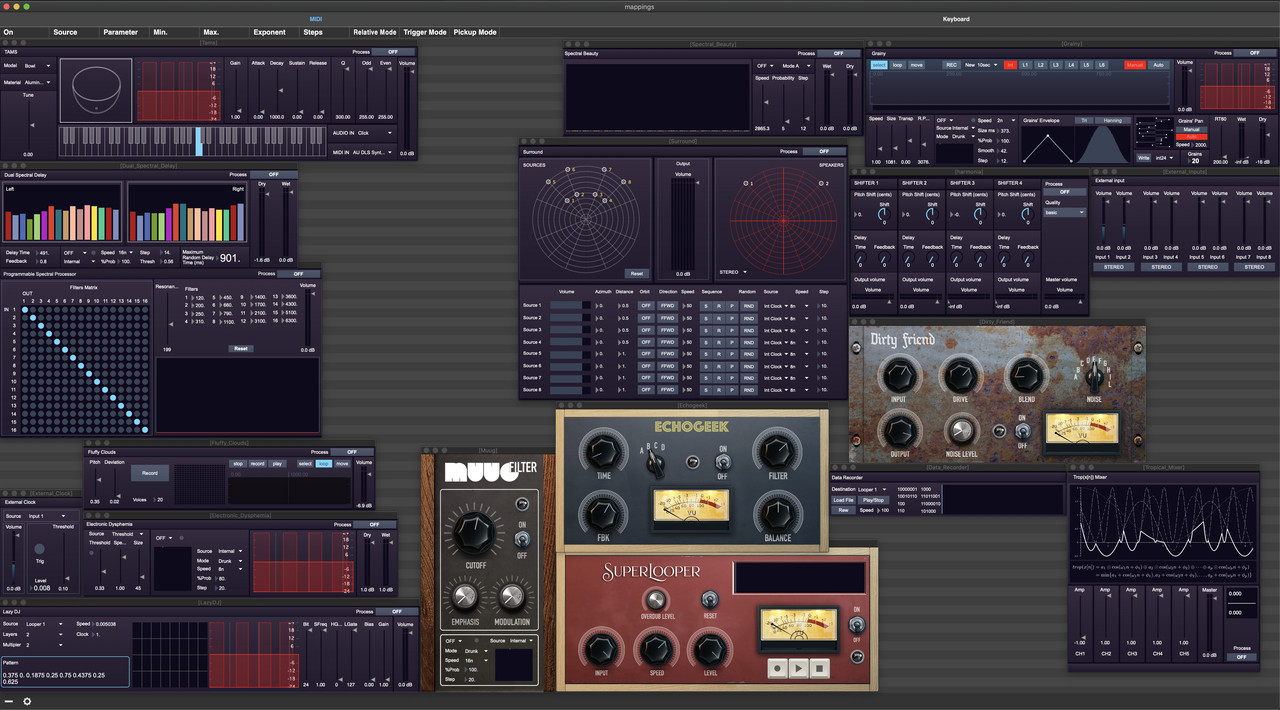1280x710 pixels.
Task: Click the Dirty Friend BLEND knob
Action: coord(1026,376)
